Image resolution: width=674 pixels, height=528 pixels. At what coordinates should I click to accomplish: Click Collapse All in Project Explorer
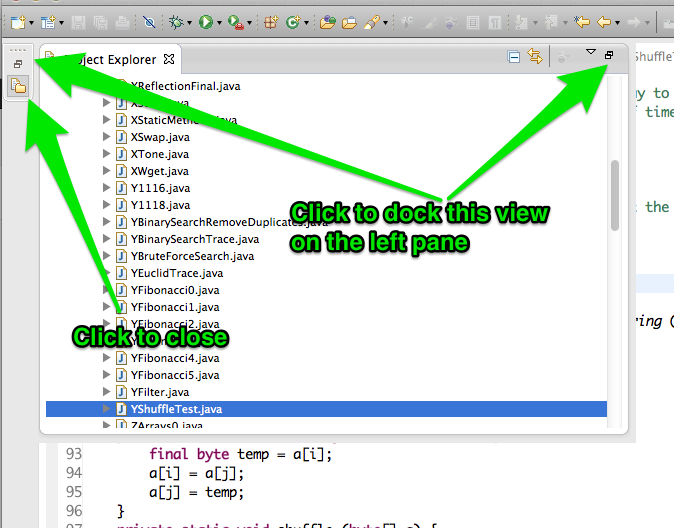513,57
